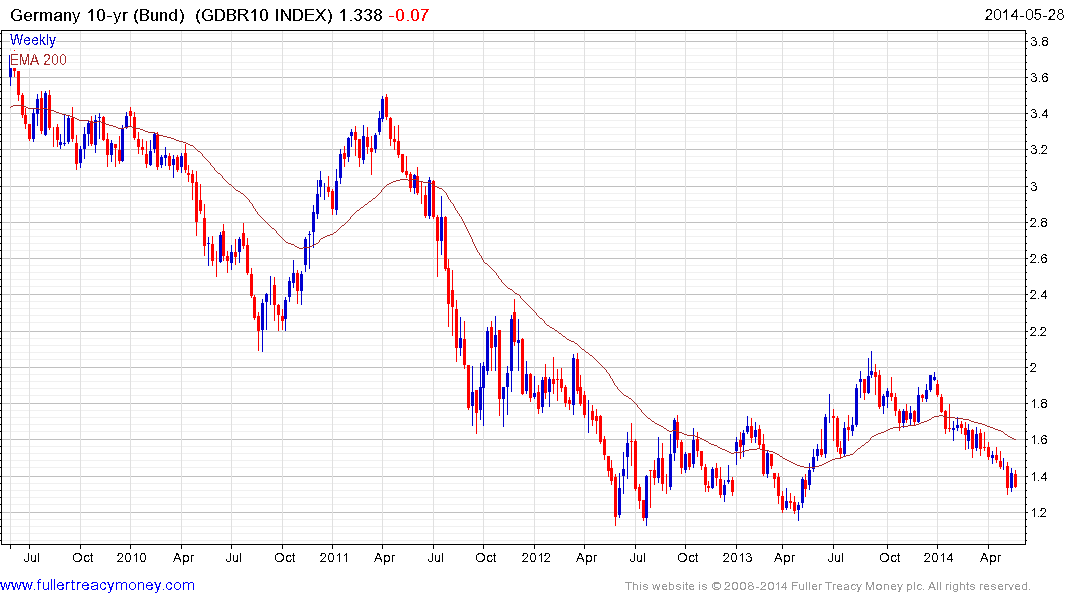This screenshot has width=1075, height=600.
Task: Select the copyright notice text
Action: click(x=828, y=586)
